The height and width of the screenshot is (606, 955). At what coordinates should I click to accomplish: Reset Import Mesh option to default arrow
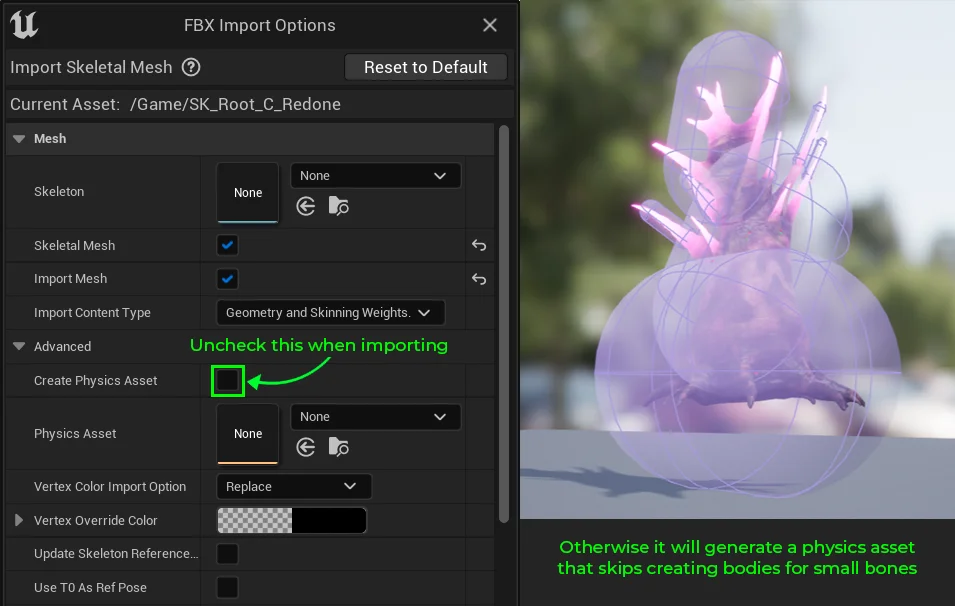[479, 279]
